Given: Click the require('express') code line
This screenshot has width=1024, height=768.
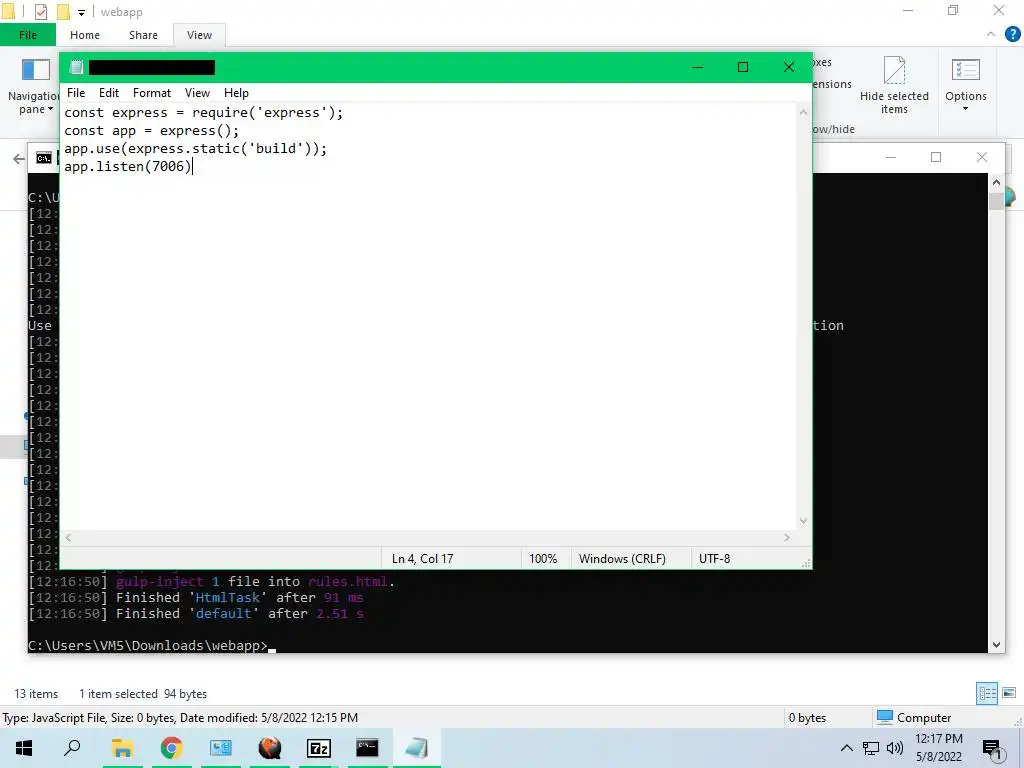Looking at the screenshot, I should click(x=203, y=112).
